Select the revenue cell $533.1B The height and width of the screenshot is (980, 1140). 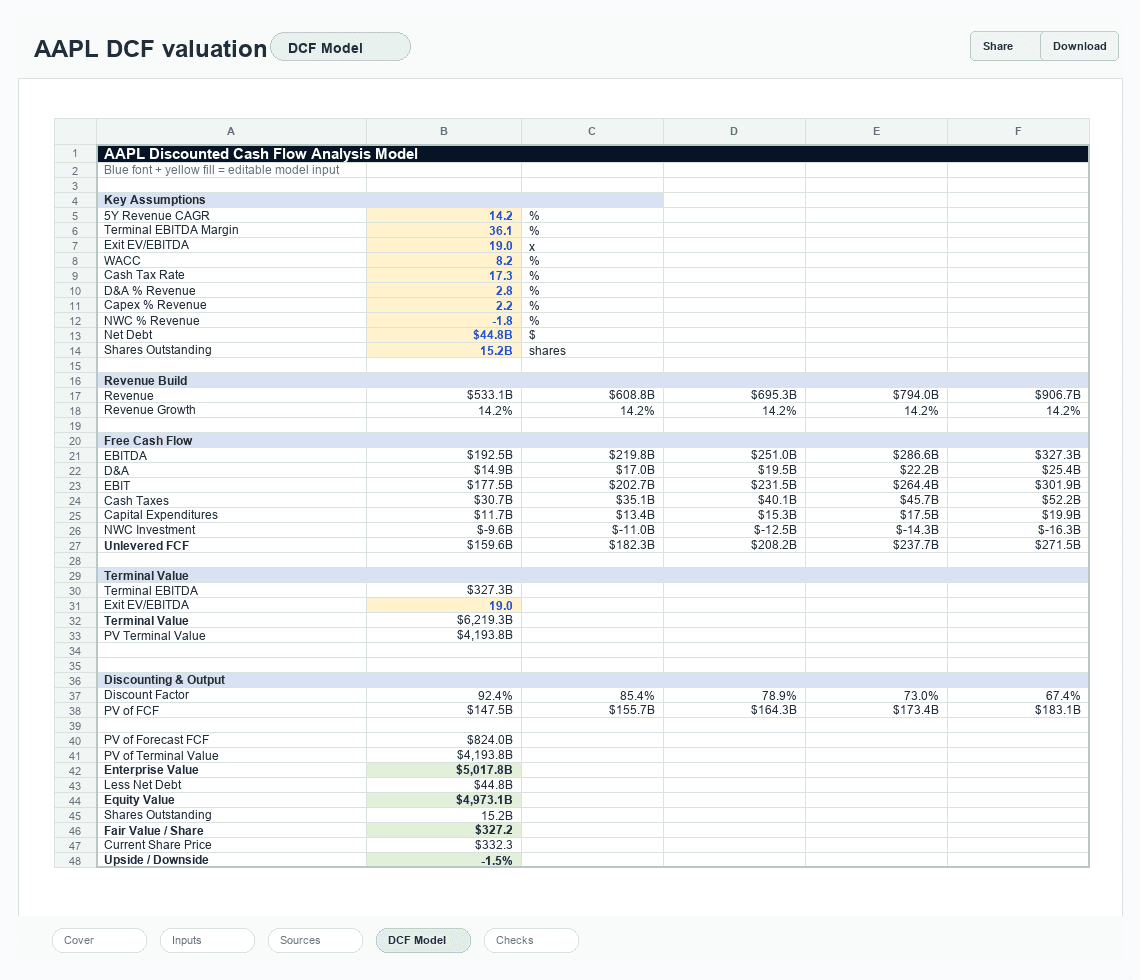[443, 395]
